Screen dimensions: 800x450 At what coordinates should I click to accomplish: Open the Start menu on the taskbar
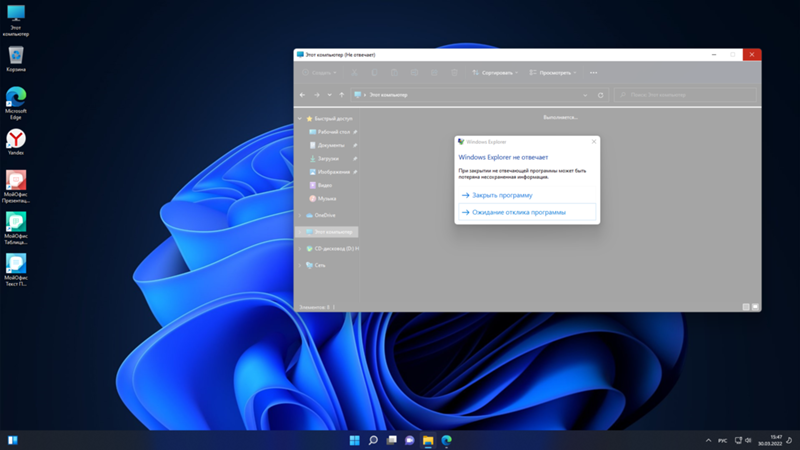(x=355, y=440)
